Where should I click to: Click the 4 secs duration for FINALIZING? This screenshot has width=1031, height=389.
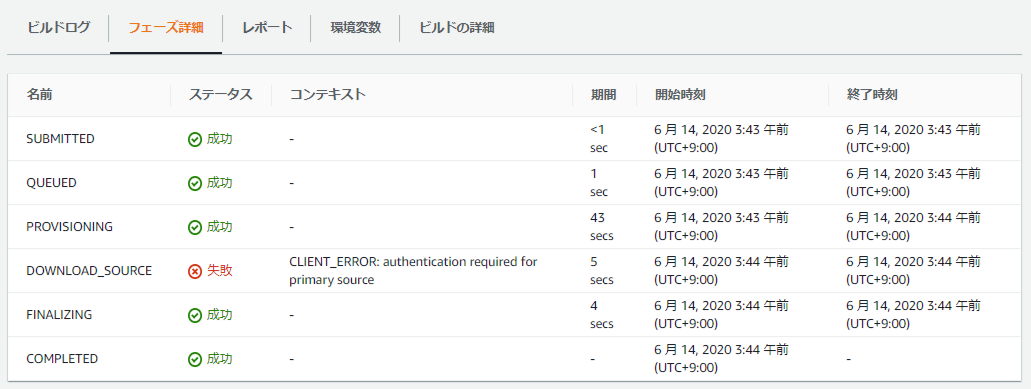tap(602, 315)
